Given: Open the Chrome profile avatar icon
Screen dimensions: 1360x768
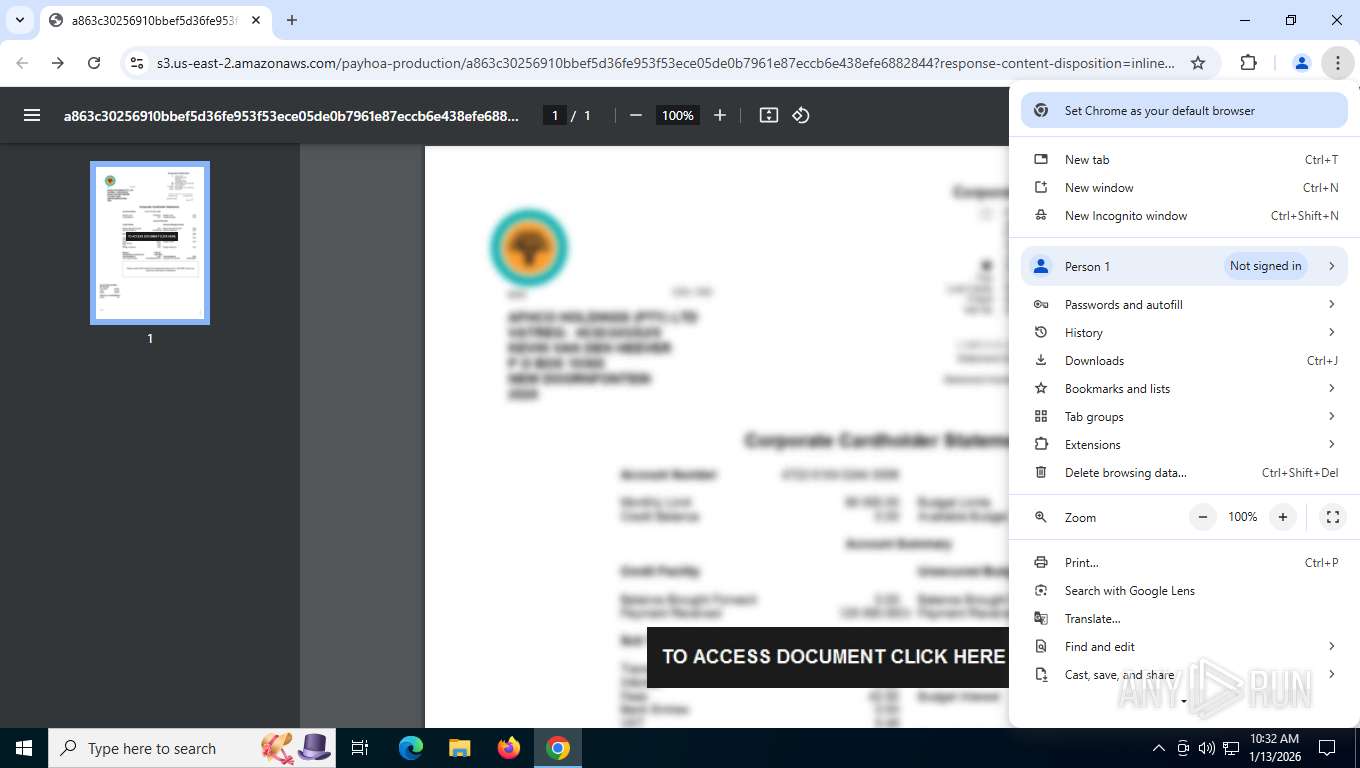Looking at the screenshot, I should coord(1302,63).
